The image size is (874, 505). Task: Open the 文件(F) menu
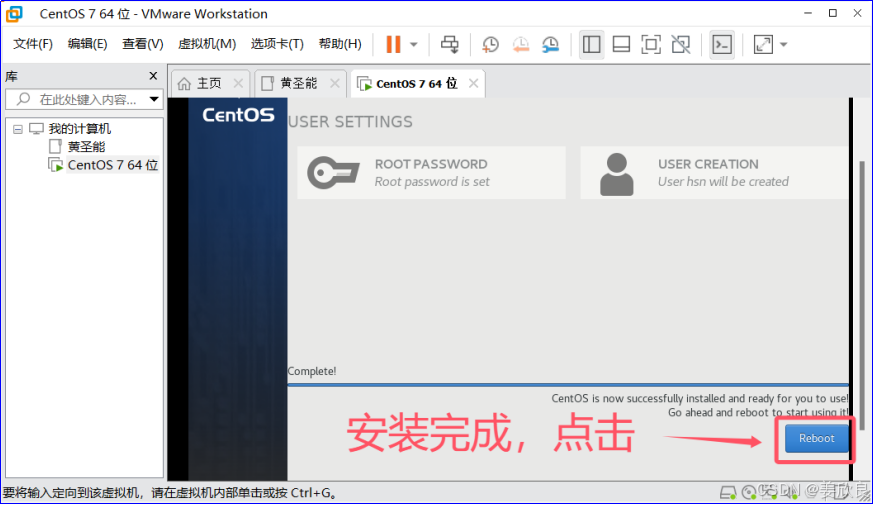point(33,44)
